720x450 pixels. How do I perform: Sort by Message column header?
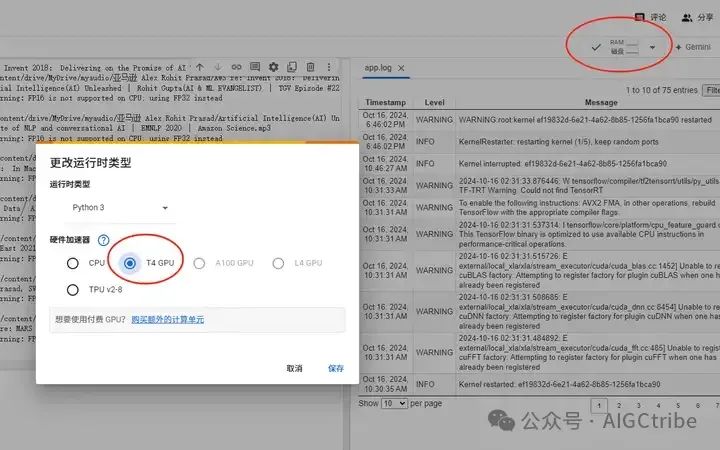pos(601,102)
